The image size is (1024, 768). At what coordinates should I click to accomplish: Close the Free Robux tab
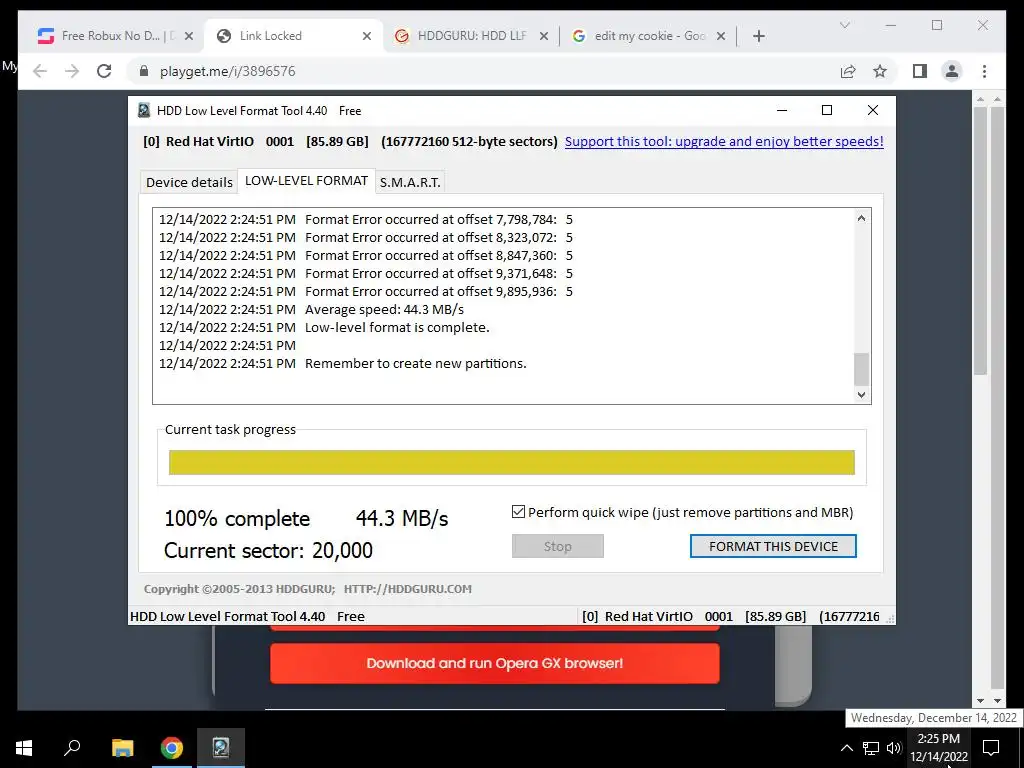[x=189, y=36]
